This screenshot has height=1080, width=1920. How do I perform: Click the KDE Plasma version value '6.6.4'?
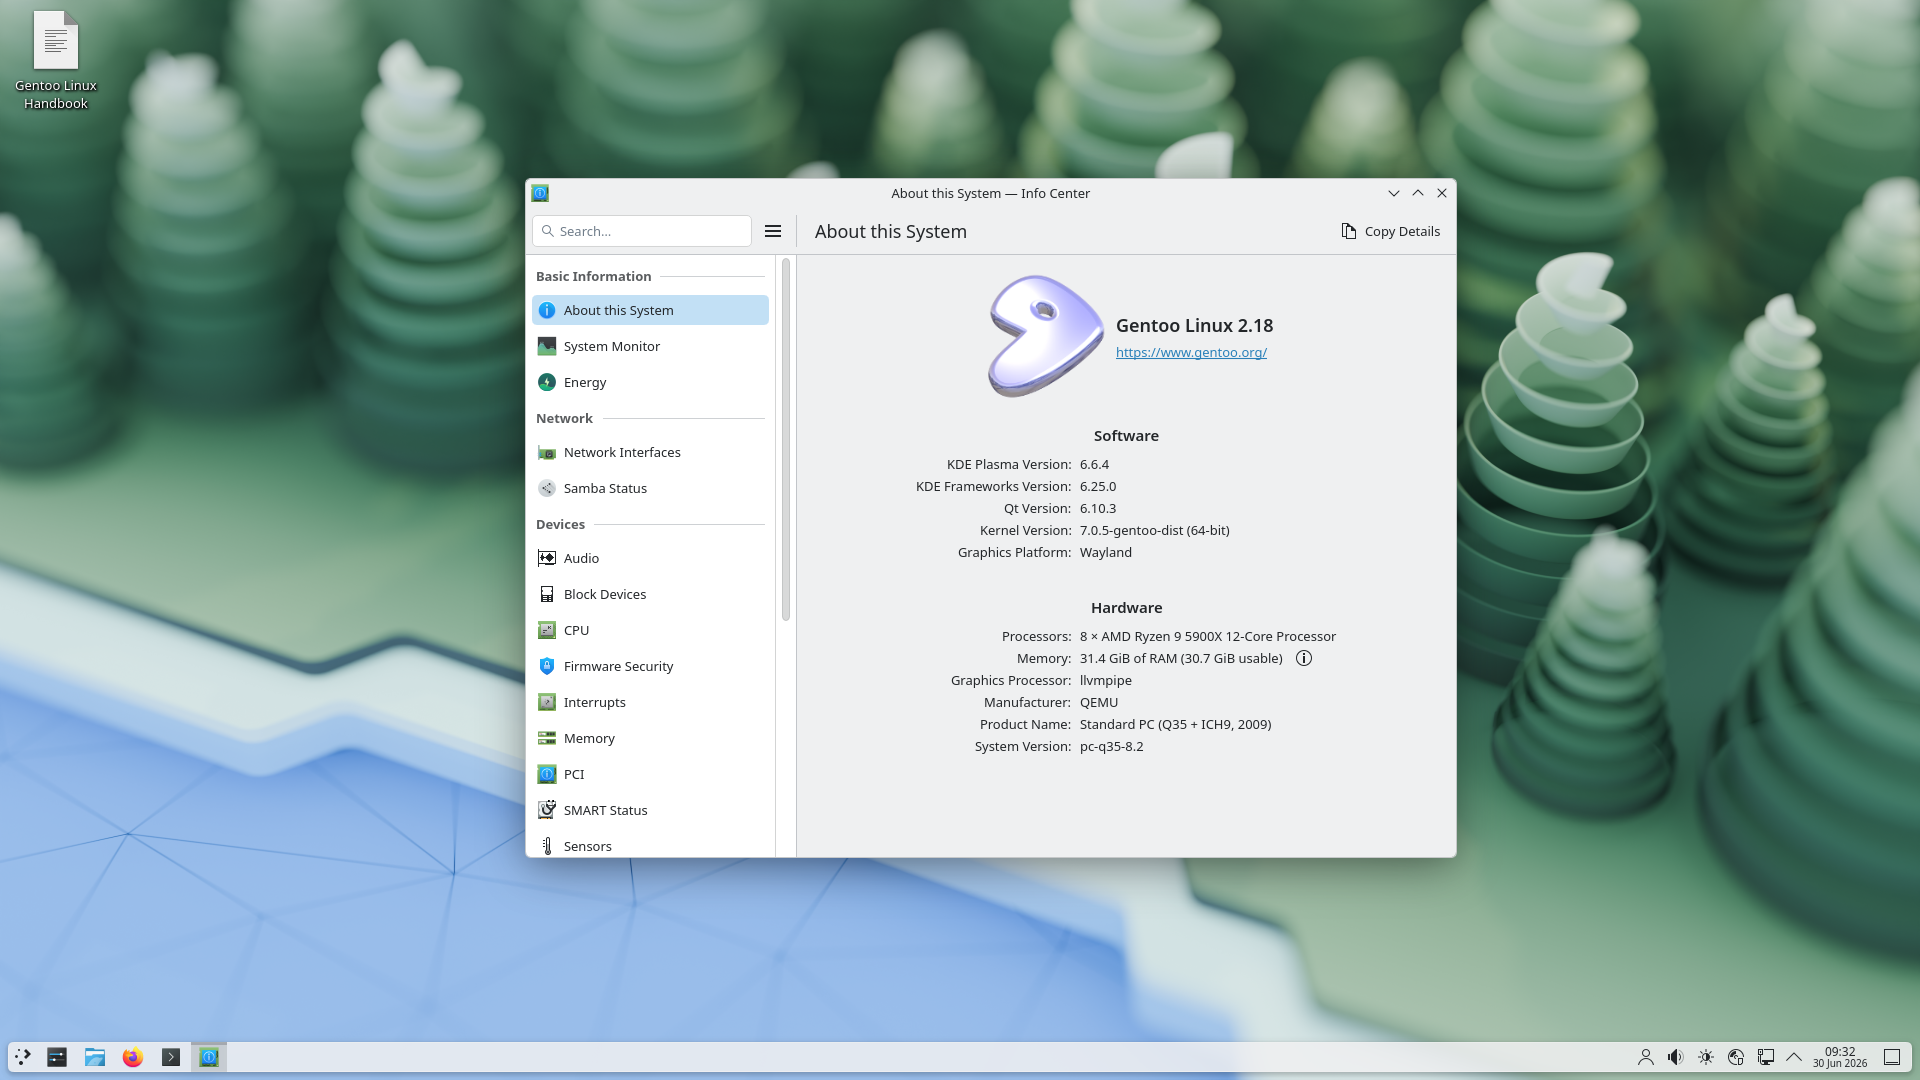(x=1094, y=464)
